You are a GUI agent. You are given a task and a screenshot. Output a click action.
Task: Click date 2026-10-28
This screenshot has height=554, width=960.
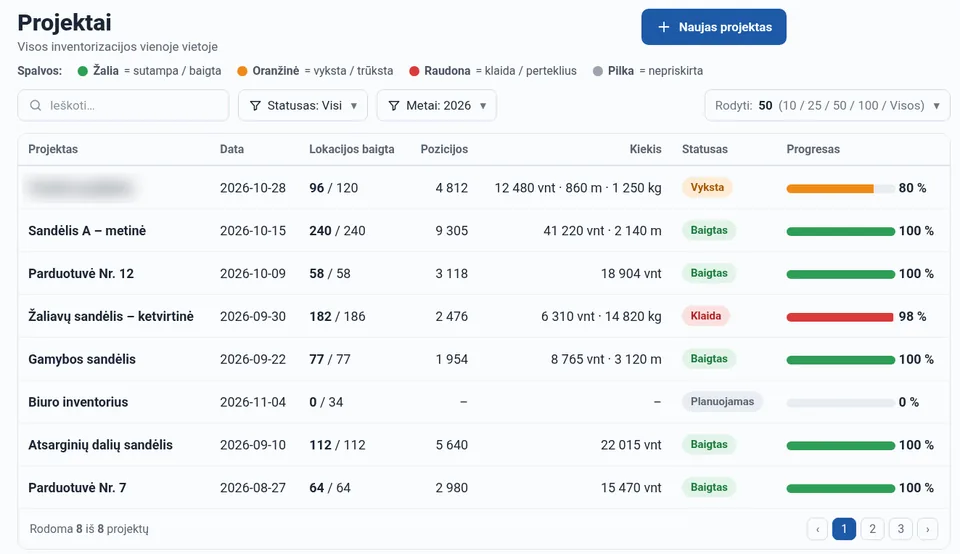pos(253,188)
